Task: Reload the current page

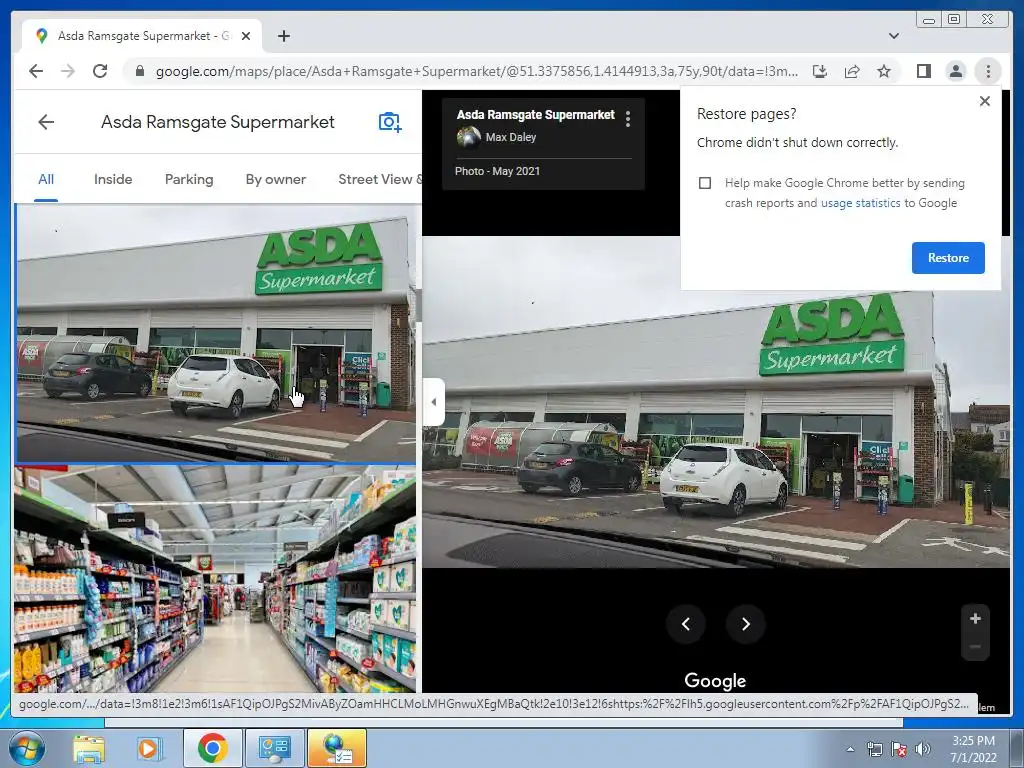Action: pyautogui.click(x=100, y=71)
